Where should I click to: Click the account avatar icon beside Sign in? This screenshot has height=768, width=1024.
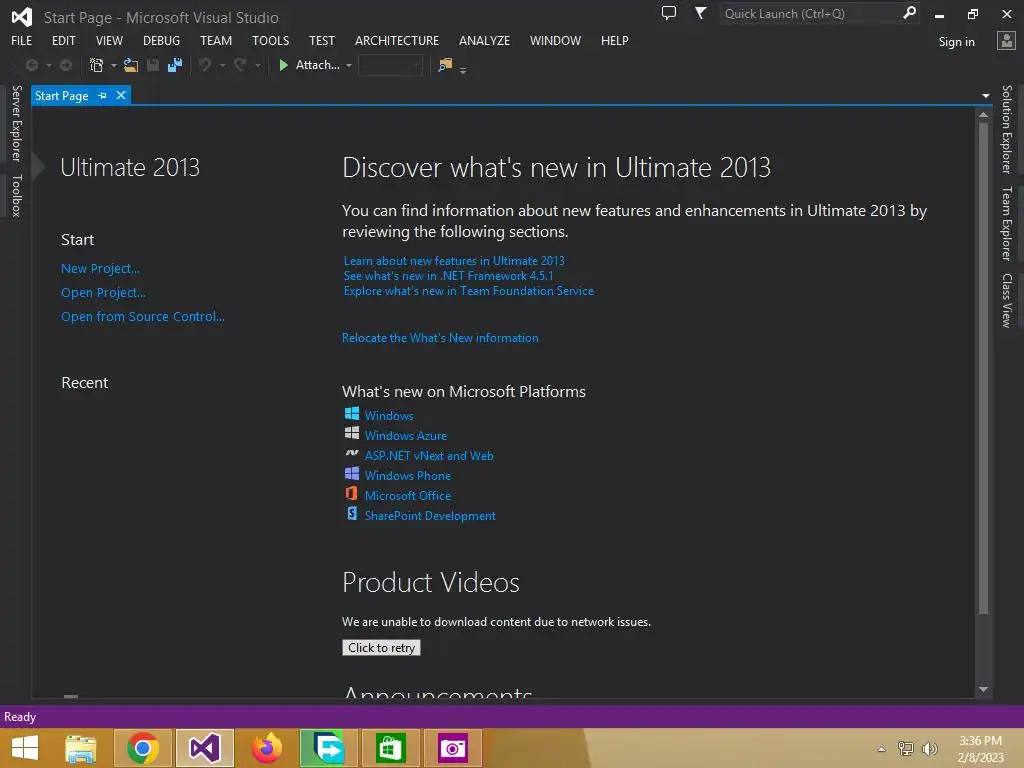pos(1006,40)
